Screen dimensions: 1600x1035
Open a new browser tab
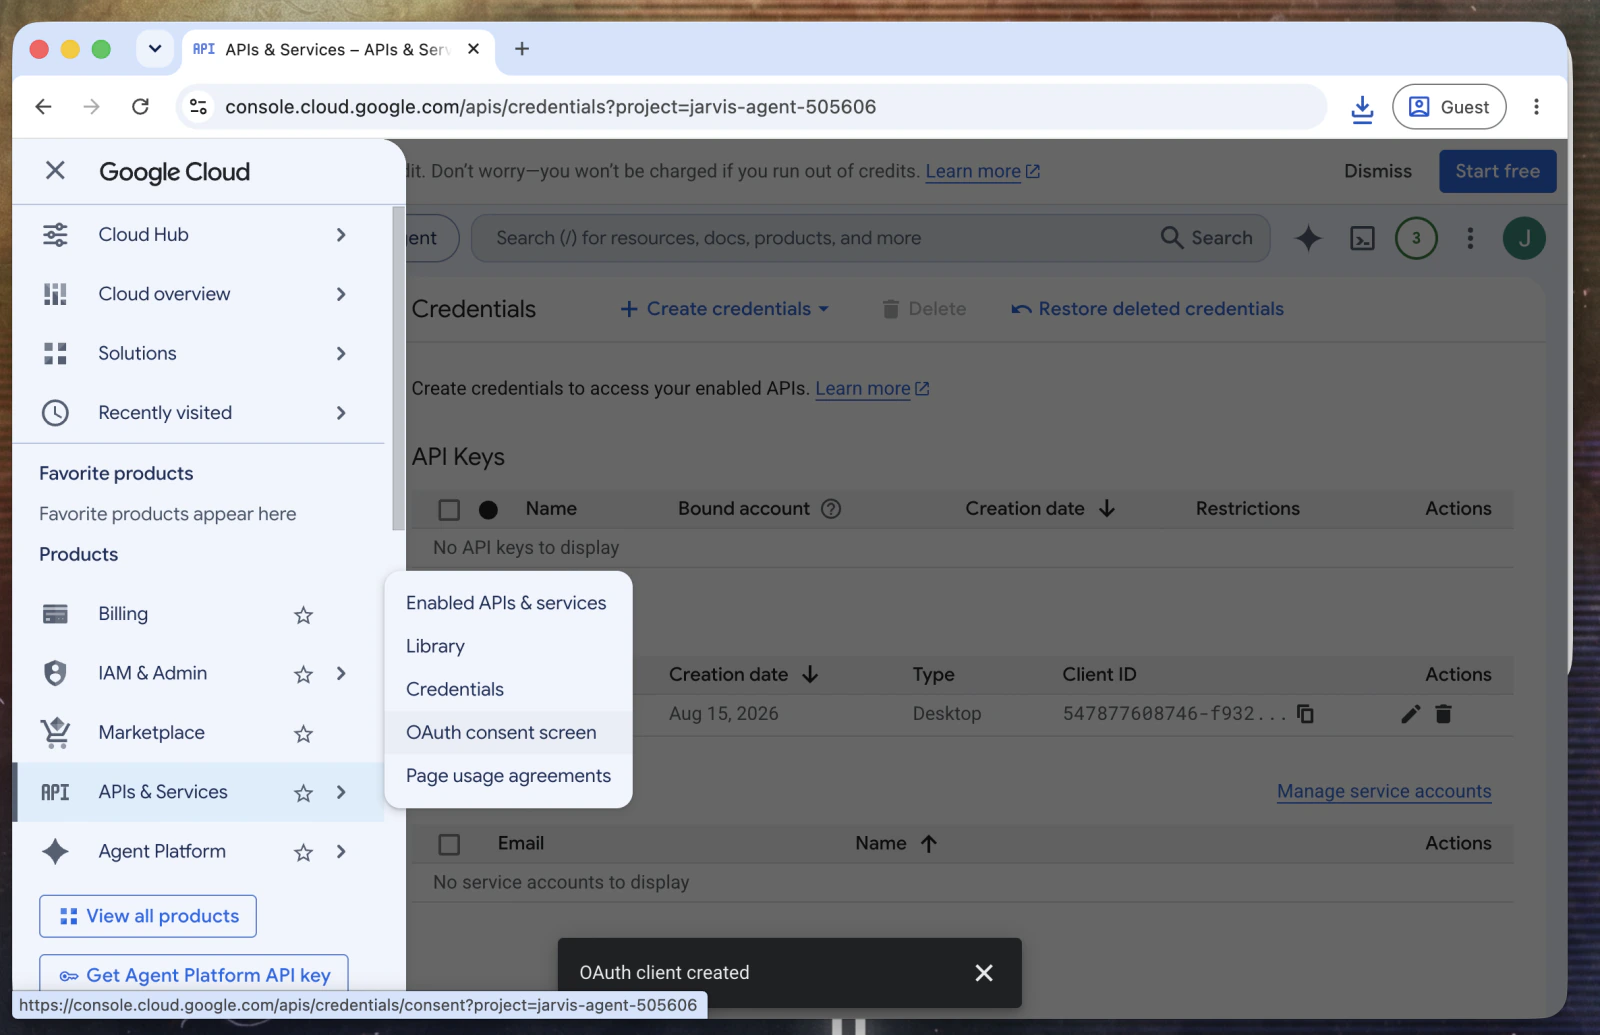click(522, 49)
